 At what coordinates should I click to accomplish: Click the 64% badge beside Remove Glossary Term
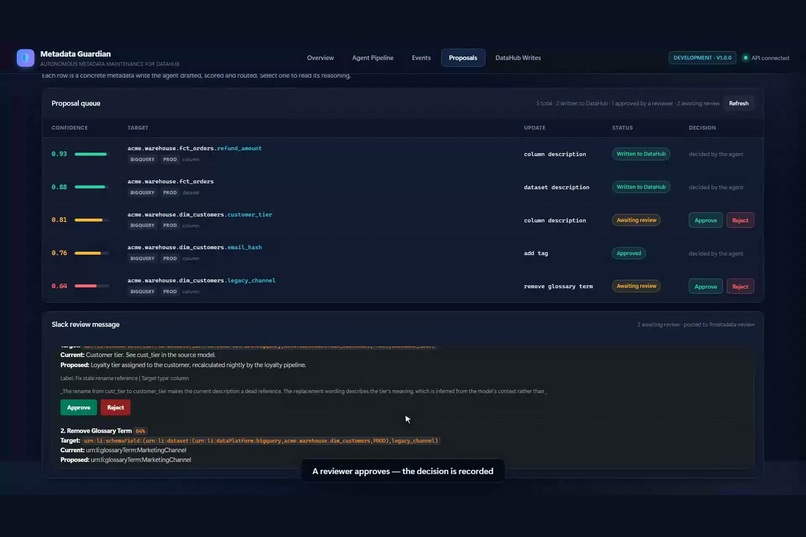coord(140,431)
